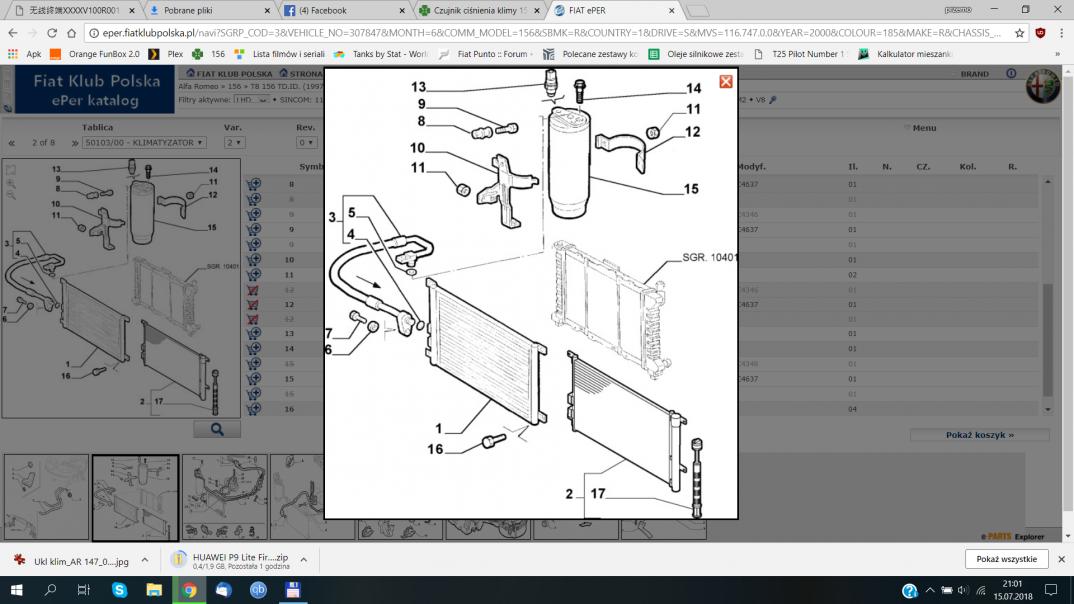The image size is (1074, 604).
Task: Close the downloads bar
Action: pos(1061,559)
